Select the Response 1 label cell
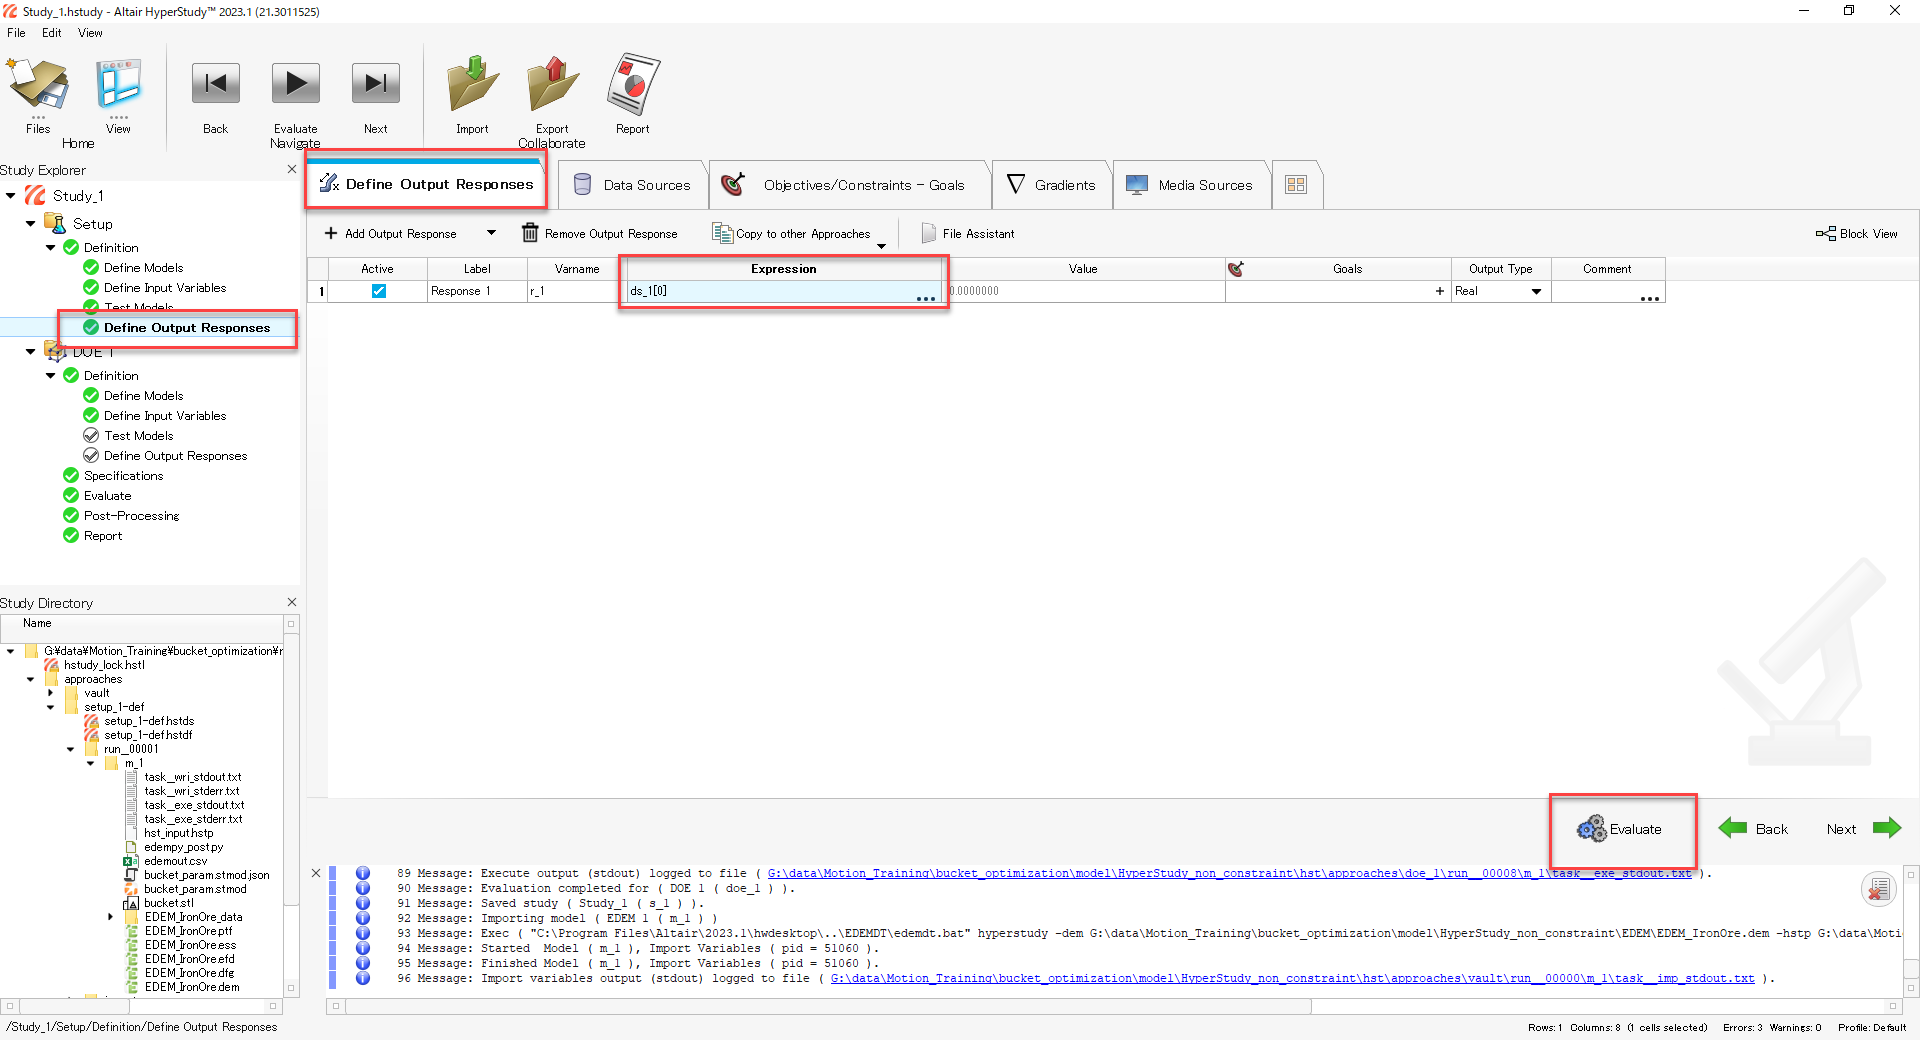Screen dimensions: 1920x1040 point(477,291)
